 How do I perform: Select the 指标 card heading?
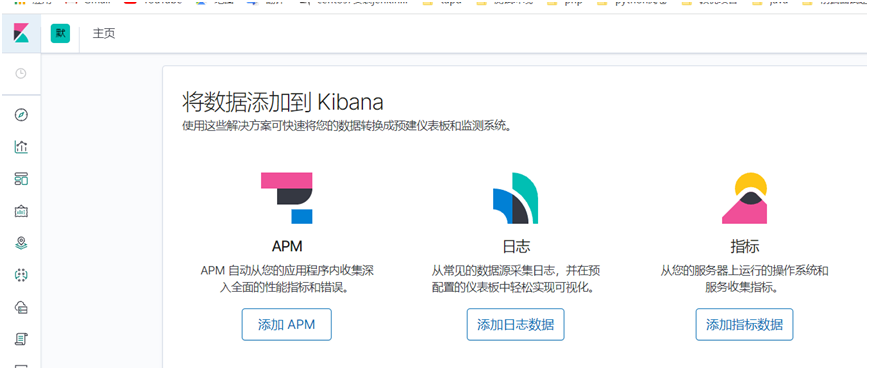click(x=744, y=246)
